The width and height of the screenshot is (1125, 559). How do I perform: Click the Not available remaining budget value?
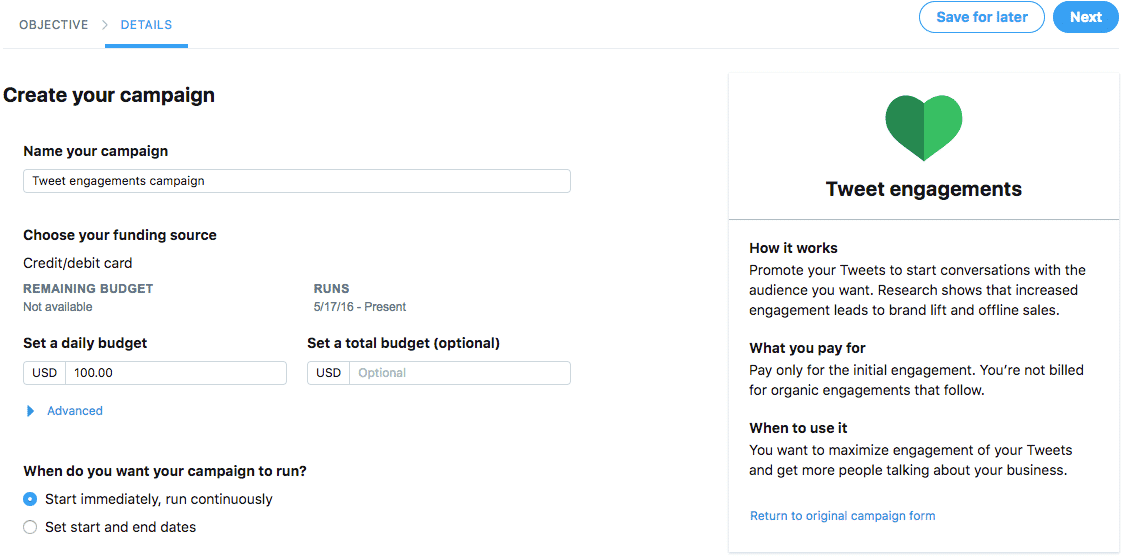coord(57,307)
